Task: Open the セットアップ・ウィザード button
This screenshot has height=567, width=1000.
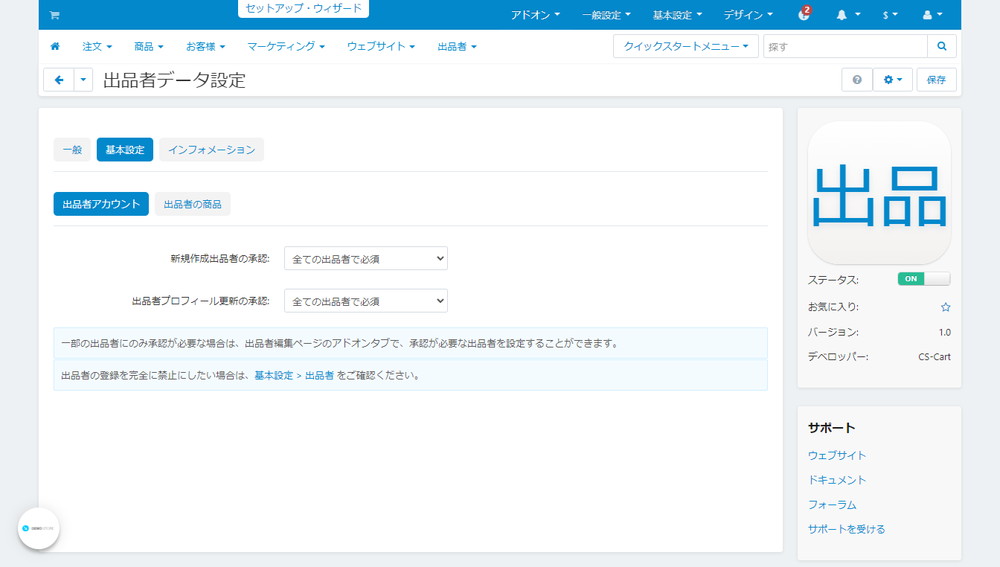Action: (304, 8)
